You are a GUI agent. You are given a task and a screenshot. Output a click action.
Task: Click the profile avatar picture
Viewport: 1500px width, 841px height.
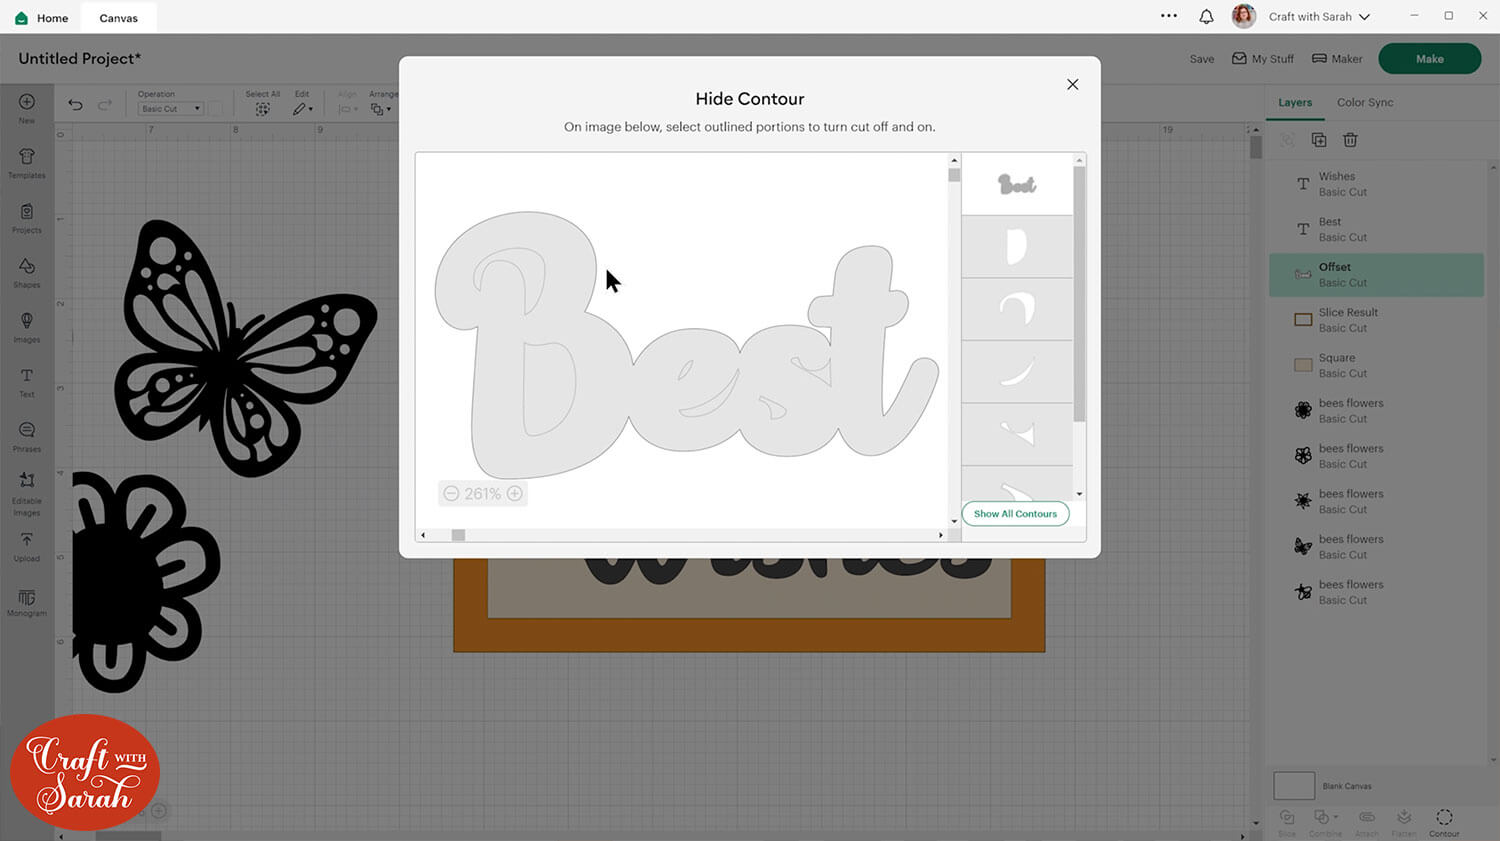(x=1244, y=16)
